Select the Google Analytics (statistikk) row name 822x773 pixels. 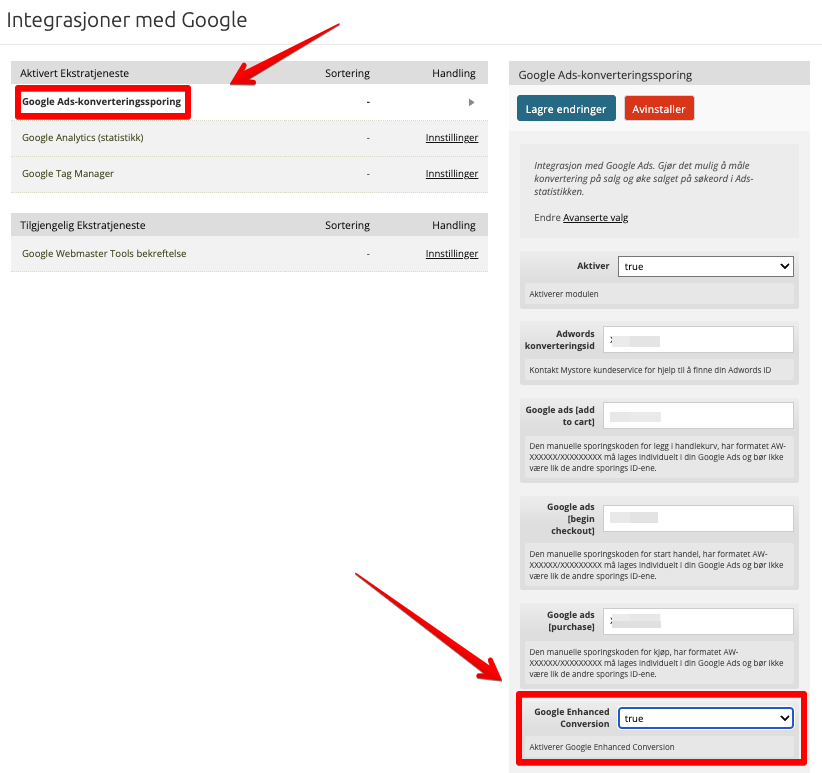(x=82, y=137)
